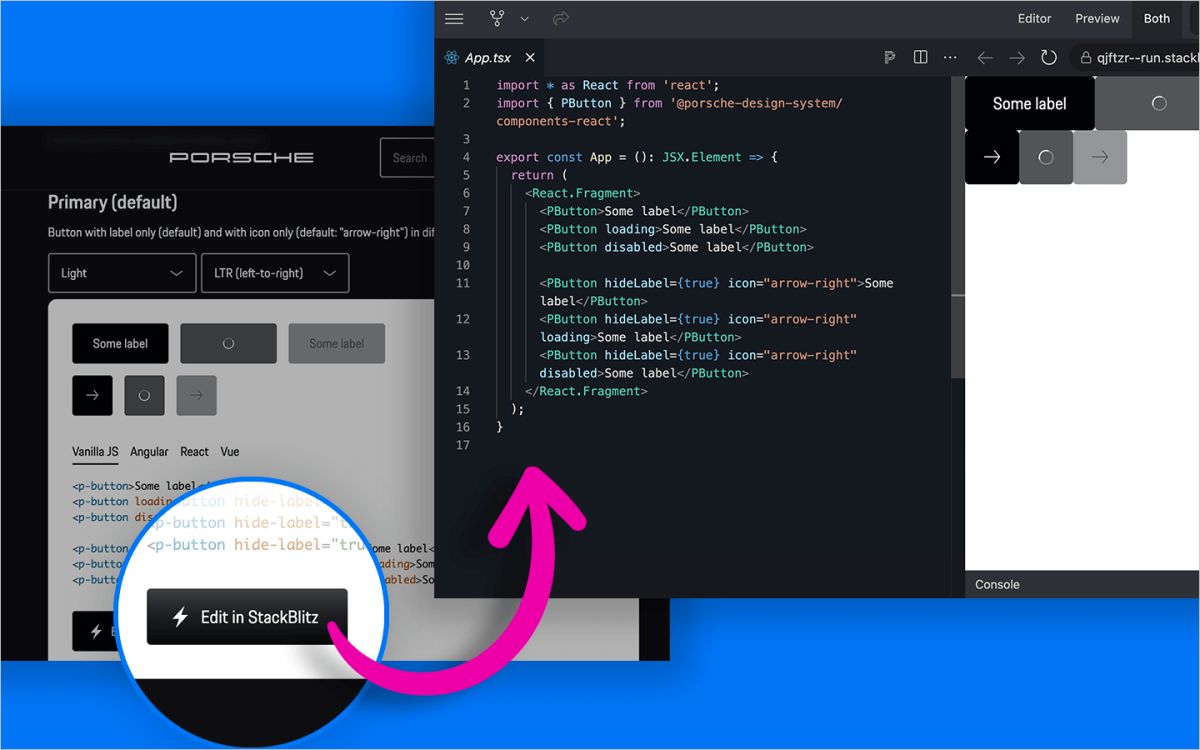Image resolution: width=1200 pixels, height=750 pixels.
Task: Click the loading spinner button in preview top row
Action: coord(1147,103)
